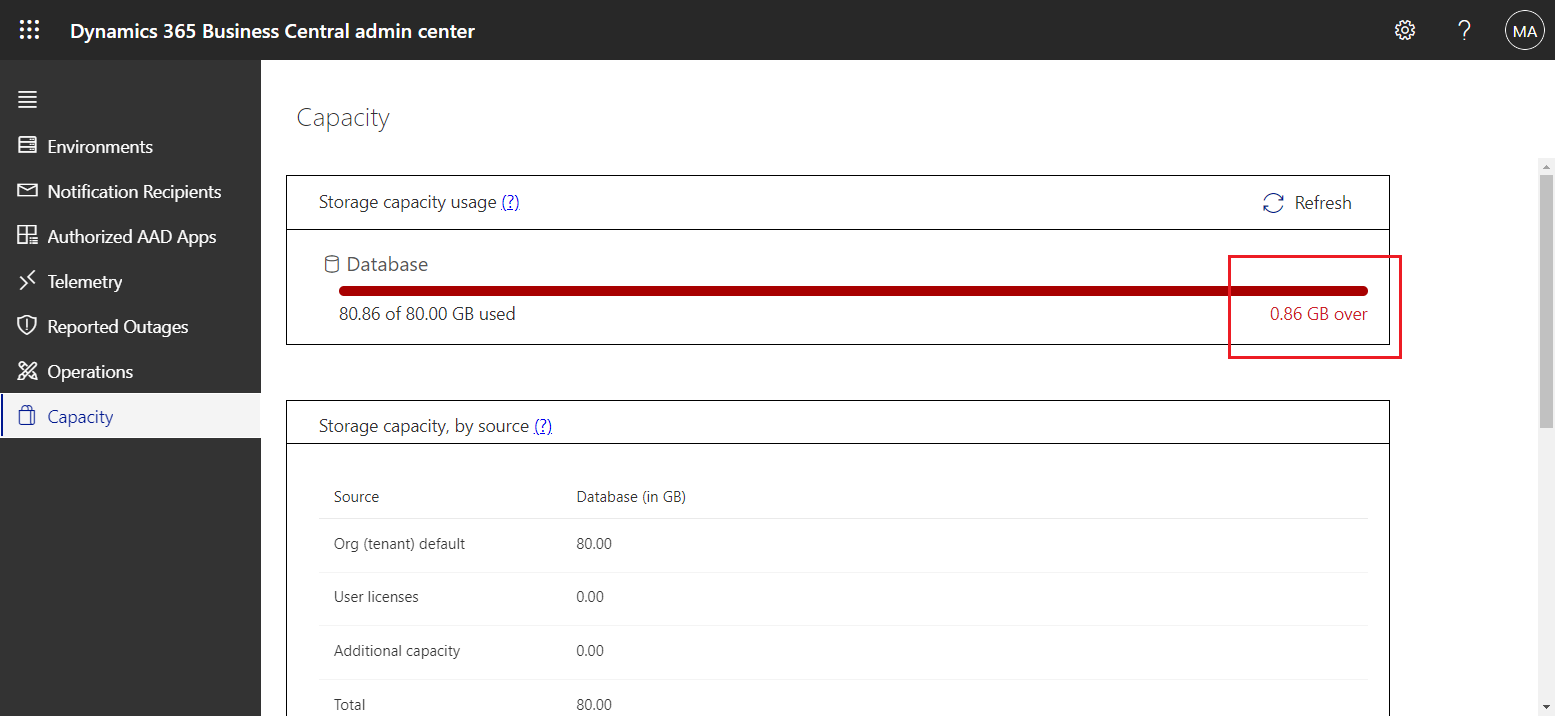Open help via the question mark icon

click(x=1464, y=29)
